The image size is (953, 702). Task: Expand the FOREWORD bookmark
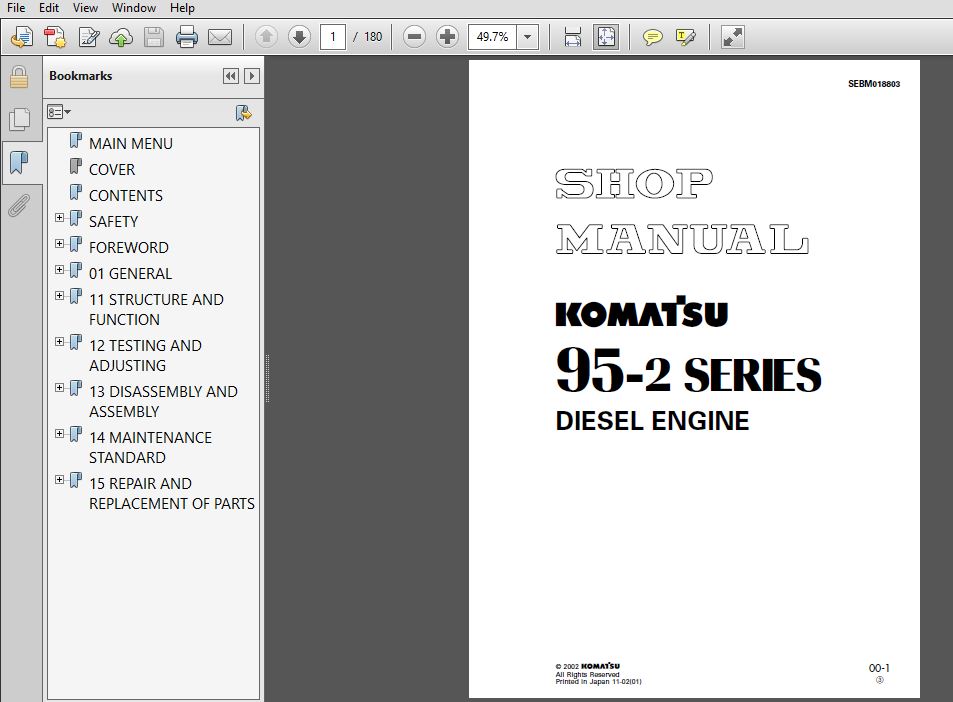(59, 244)
